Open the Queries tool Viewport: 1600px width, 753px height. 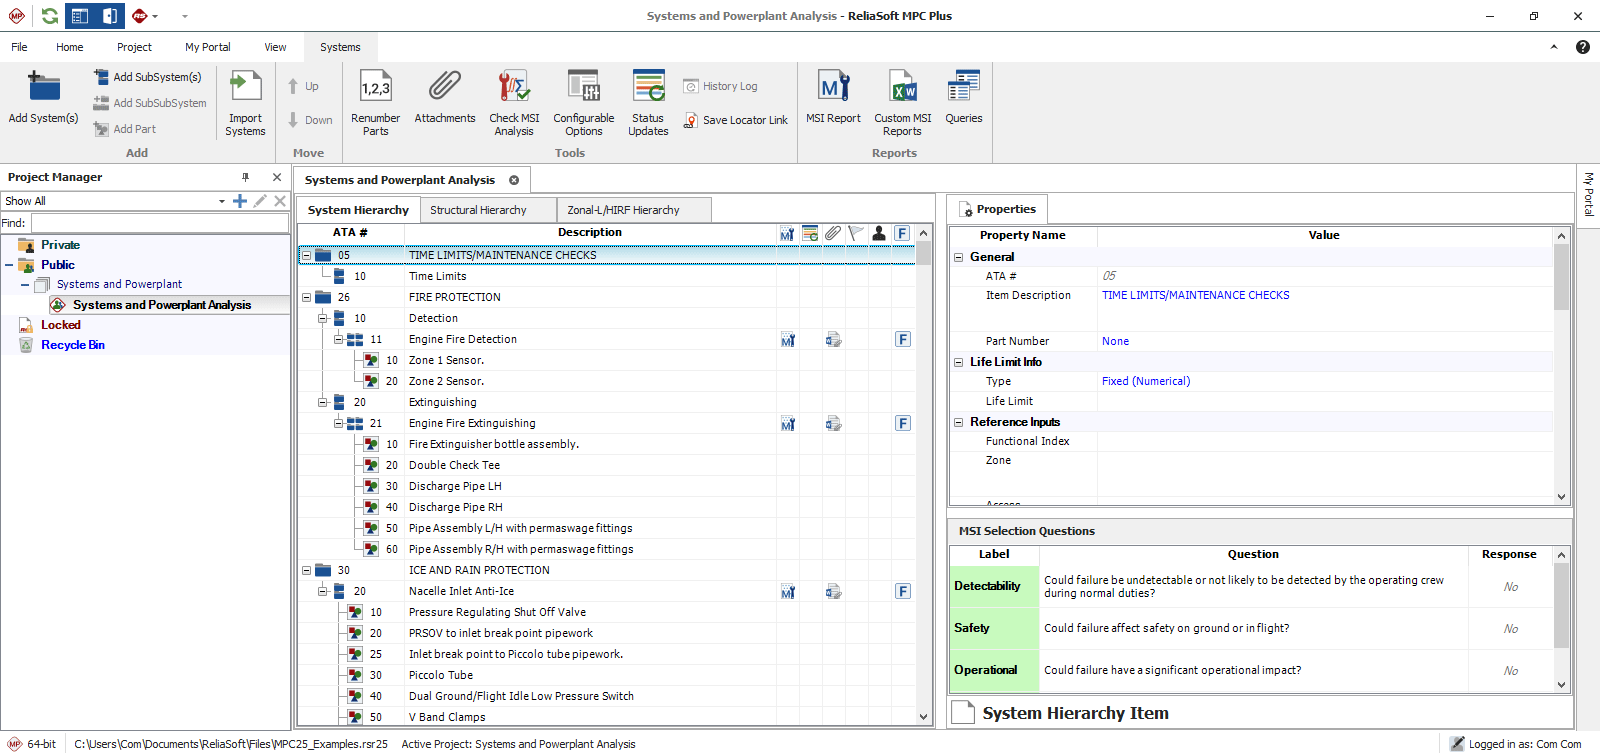pyautogui.click(x=963, y=88)
